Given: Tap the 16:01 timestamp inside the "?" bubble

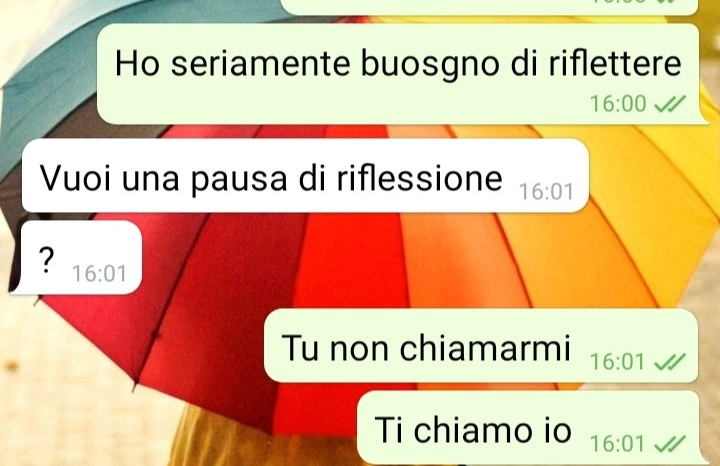Looking at the screenshot, I should [x=99, y=274].
